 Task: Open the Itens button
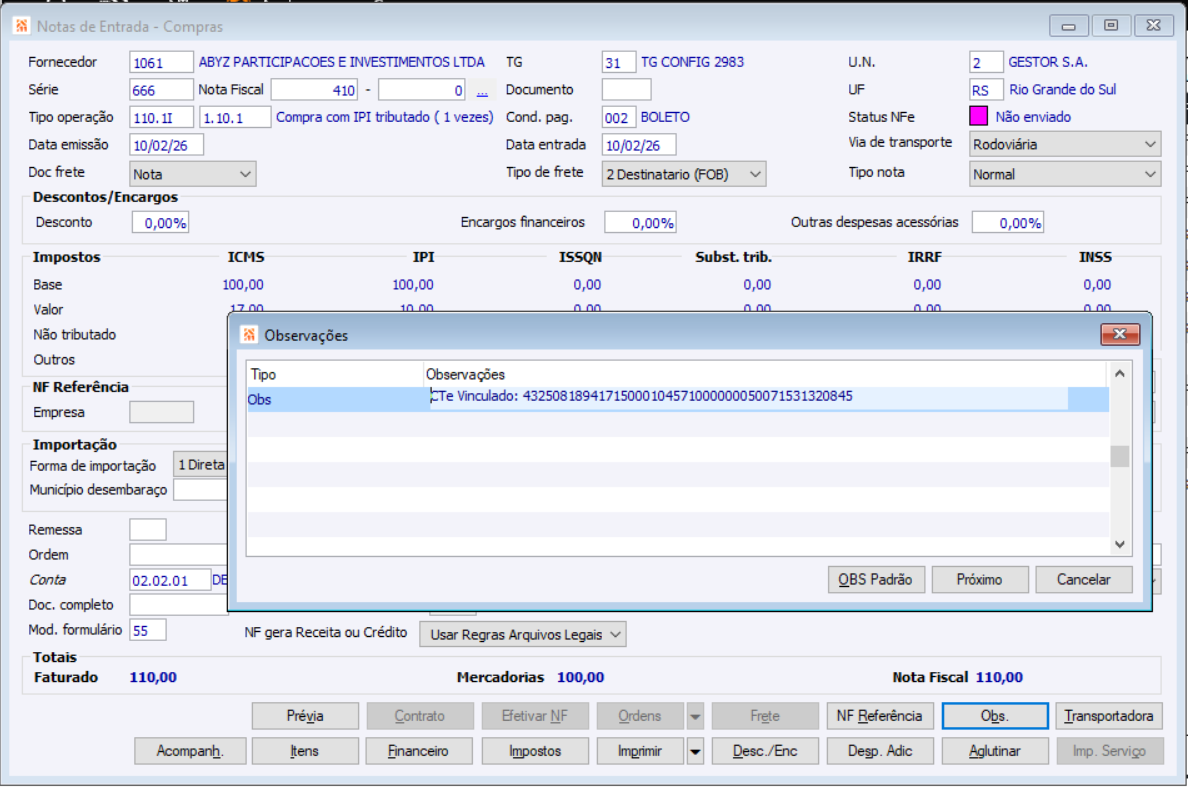point(305,752)
